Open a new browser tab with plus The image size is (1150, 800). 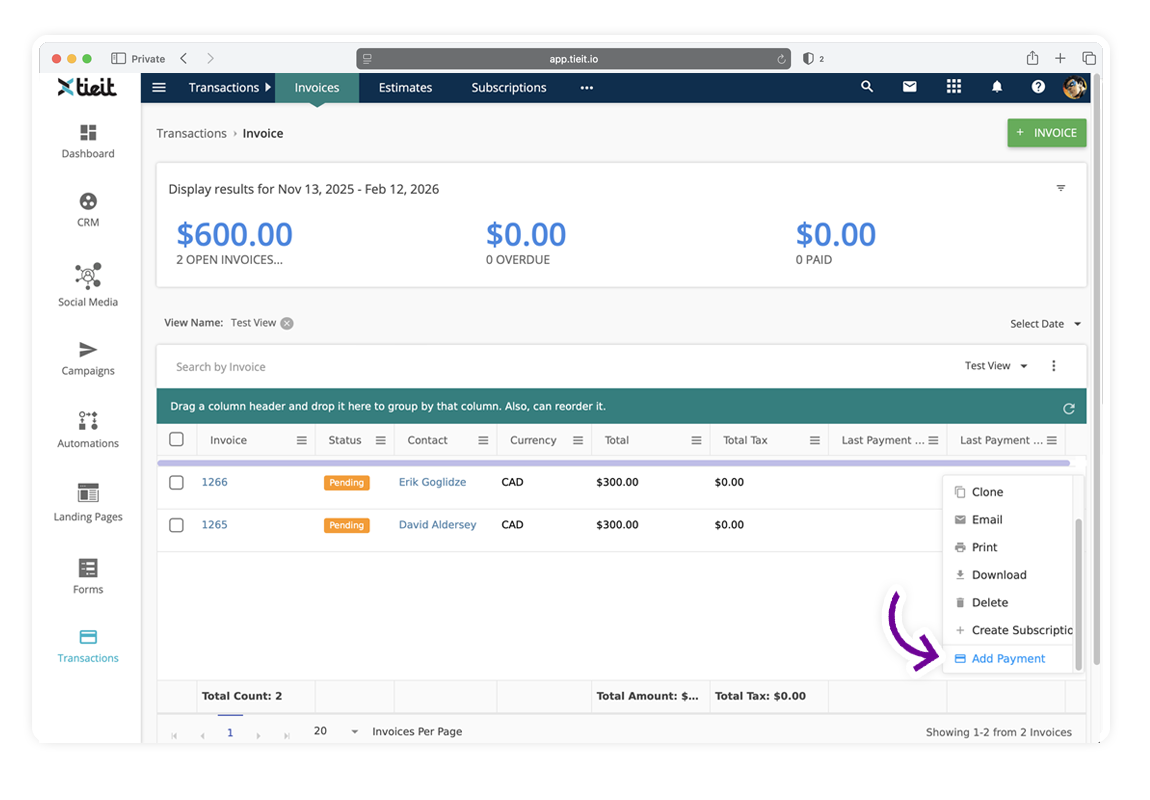[1060, 58]
